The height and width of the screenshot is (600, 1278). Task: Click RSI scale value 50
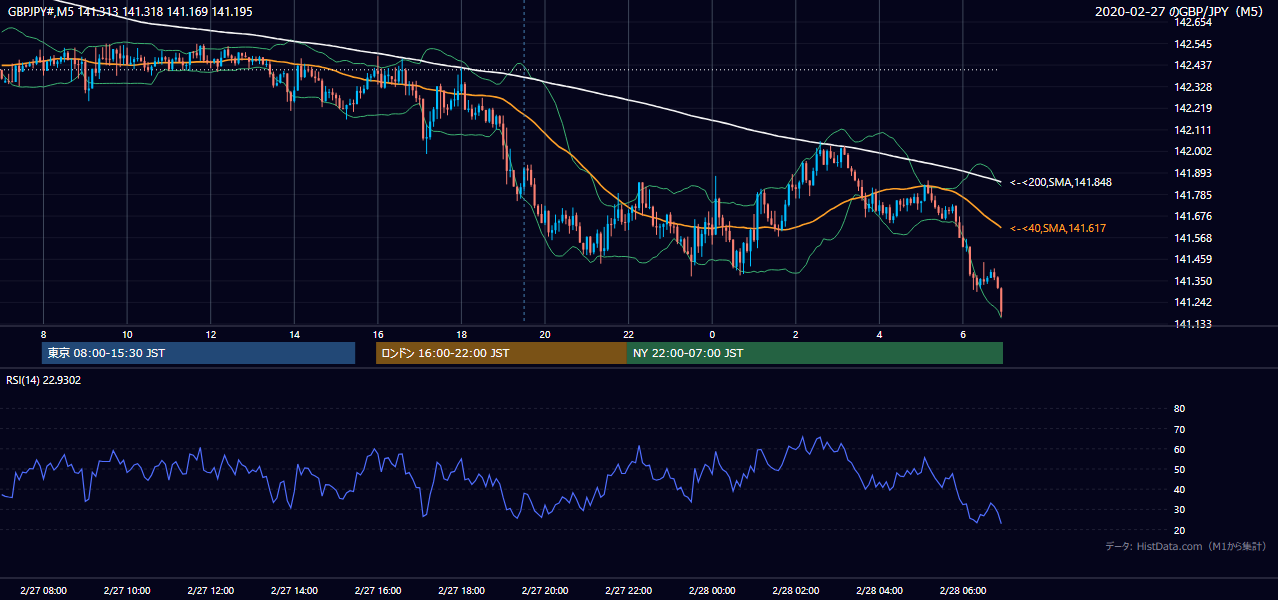1179,469
